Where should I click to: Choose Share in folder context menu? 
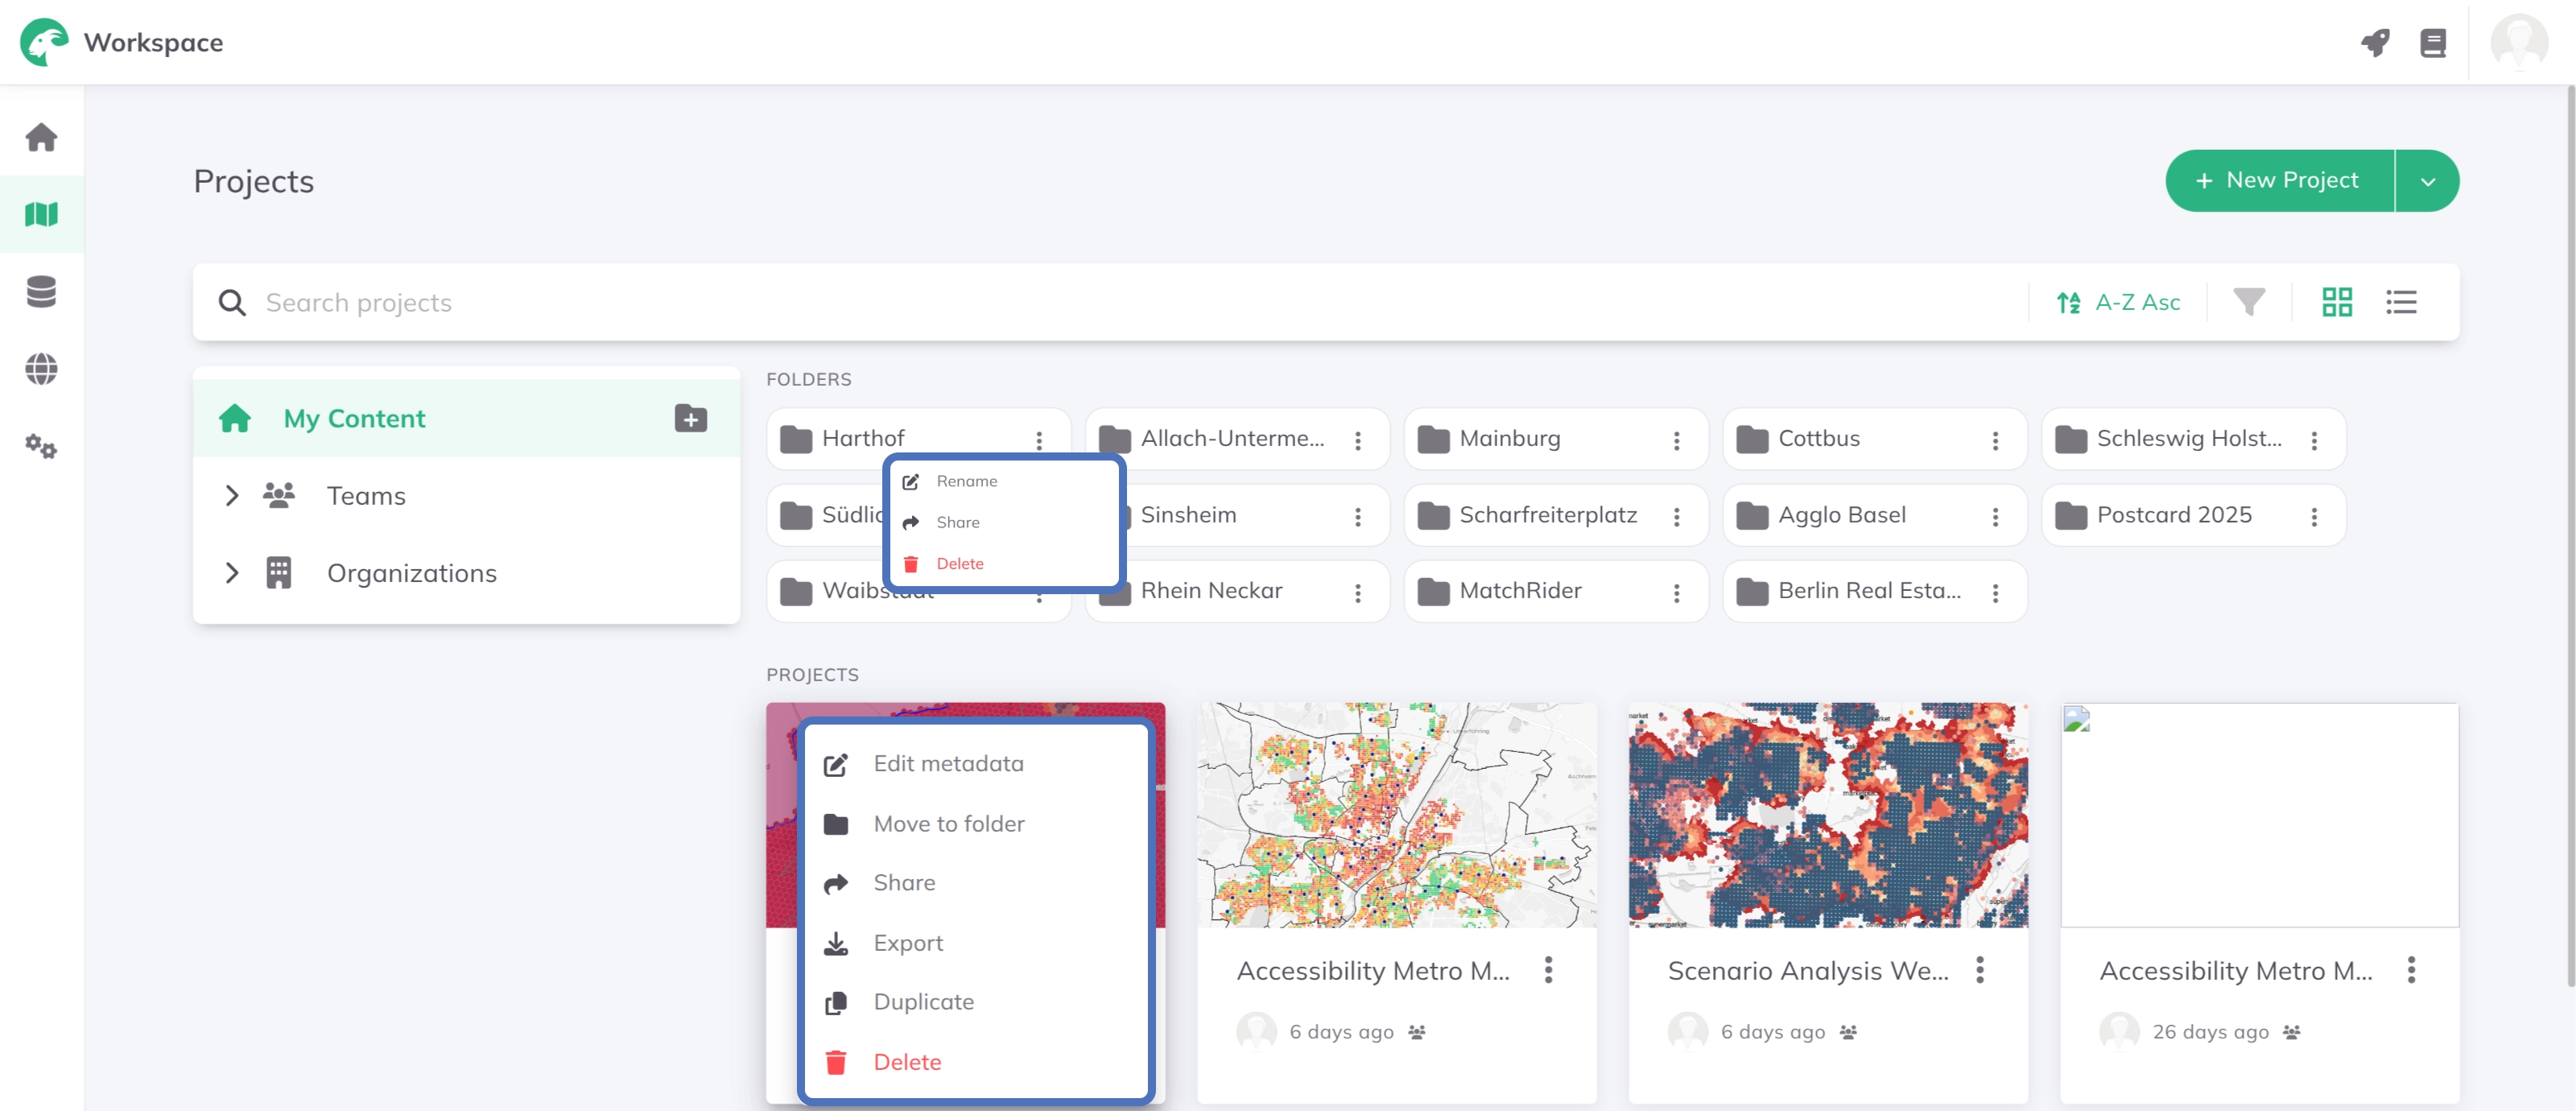tap(1004, 522)
